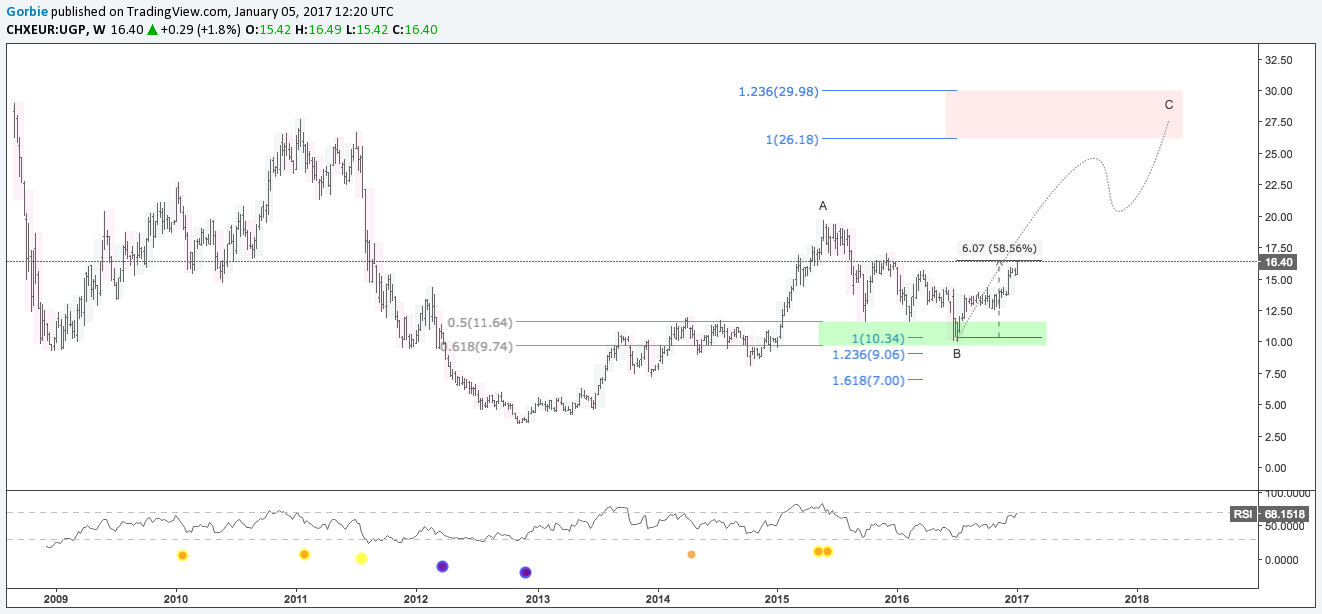Viewport: 1322px width, 614px height.
Task: Click the yellow event dot in RSI pane
Action: pos(362,558)
